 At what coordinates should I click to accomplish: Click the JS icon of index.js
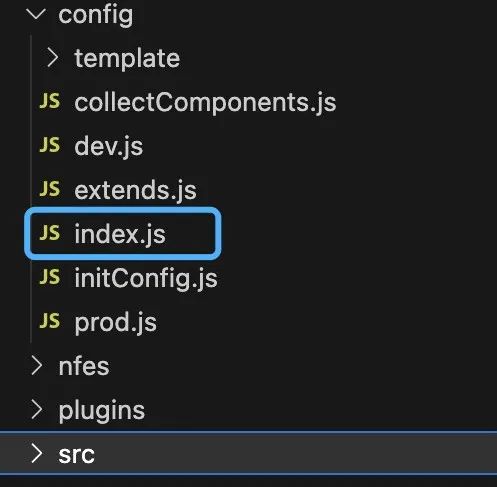[x=50, y=233]
